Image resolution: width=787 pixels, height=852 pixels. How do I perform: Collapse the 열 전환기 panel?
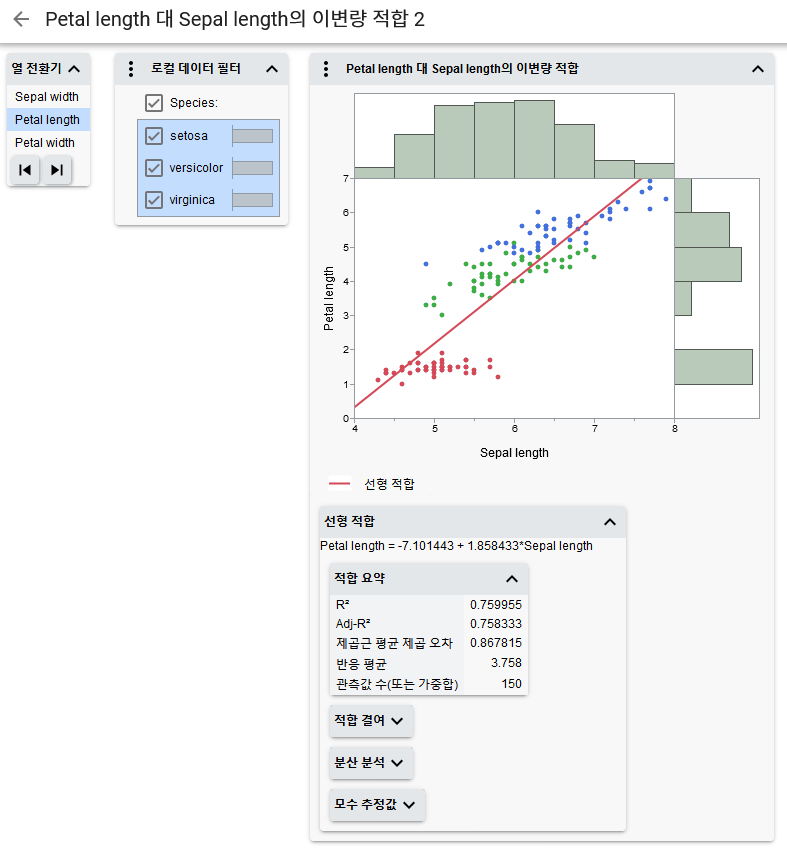[74, 69]
